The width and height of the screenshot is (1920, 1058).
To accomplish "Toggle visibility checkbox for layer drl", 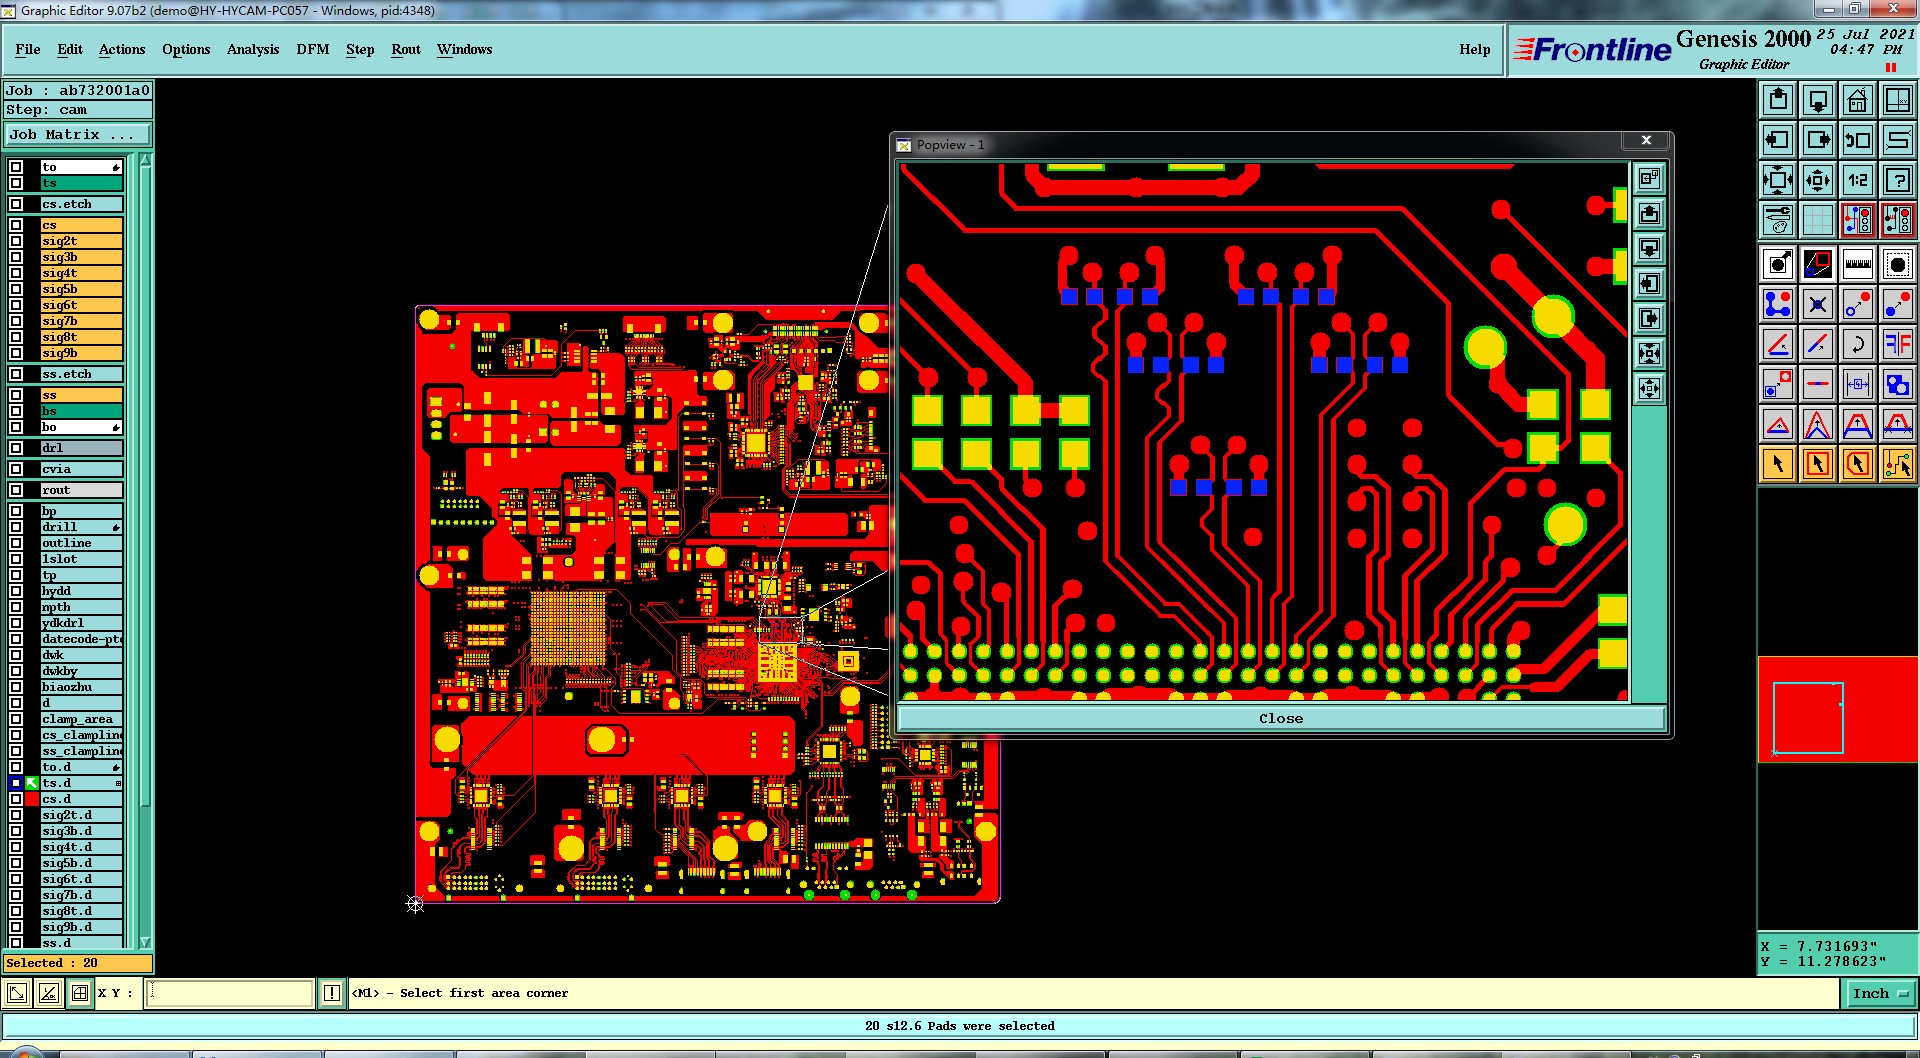I will [x=16, y=448].
